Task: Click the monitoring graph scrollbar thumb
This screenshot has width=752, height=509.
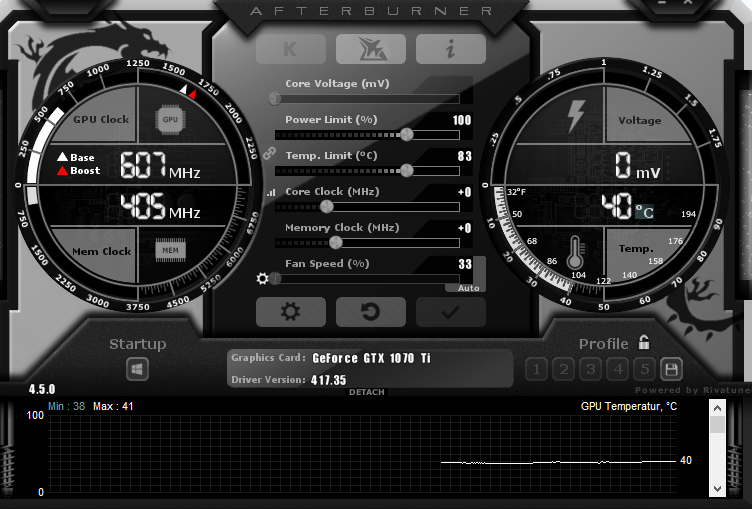Action: [x=717, y=425]
